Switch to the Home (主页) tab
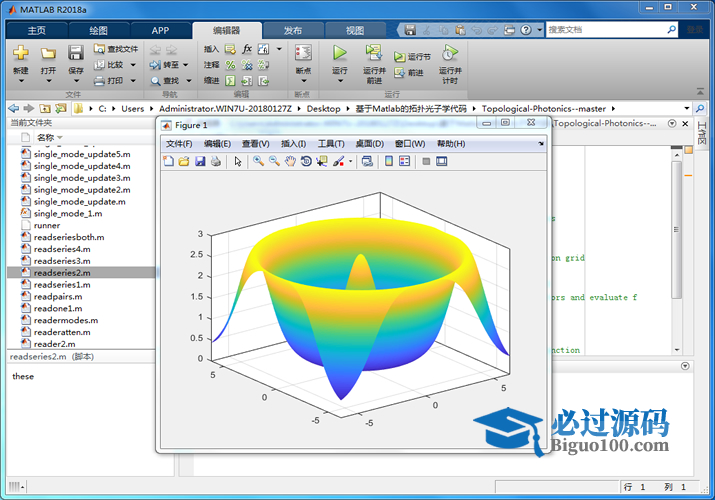The image size is (715, 500). [36, 31]
